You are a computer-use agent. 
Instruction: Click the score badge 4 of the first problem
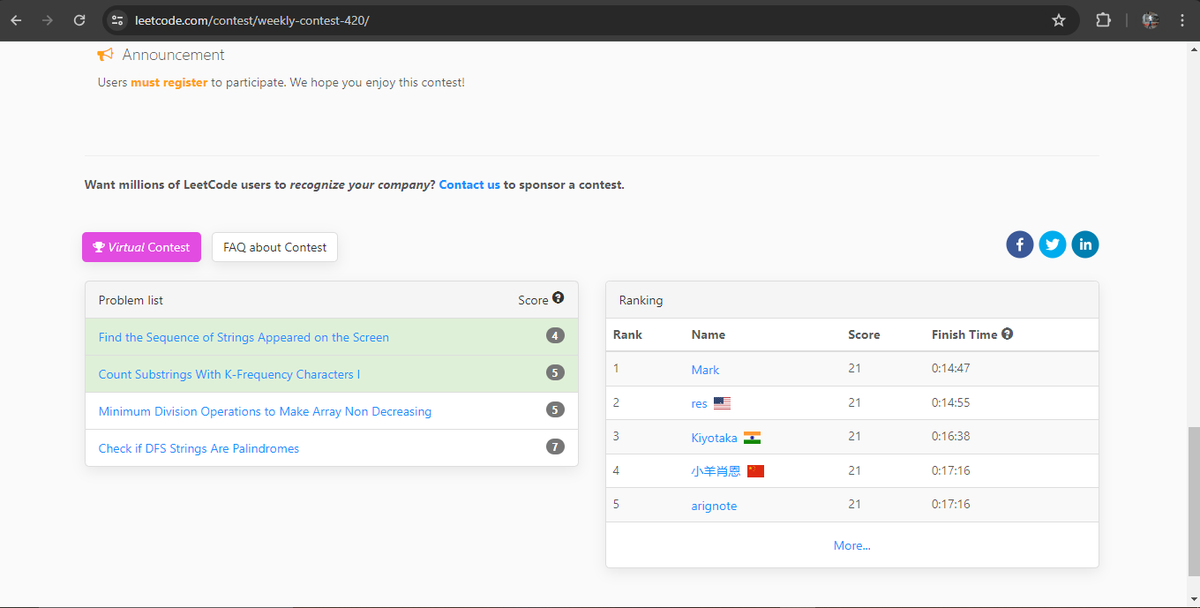point(555,336)
